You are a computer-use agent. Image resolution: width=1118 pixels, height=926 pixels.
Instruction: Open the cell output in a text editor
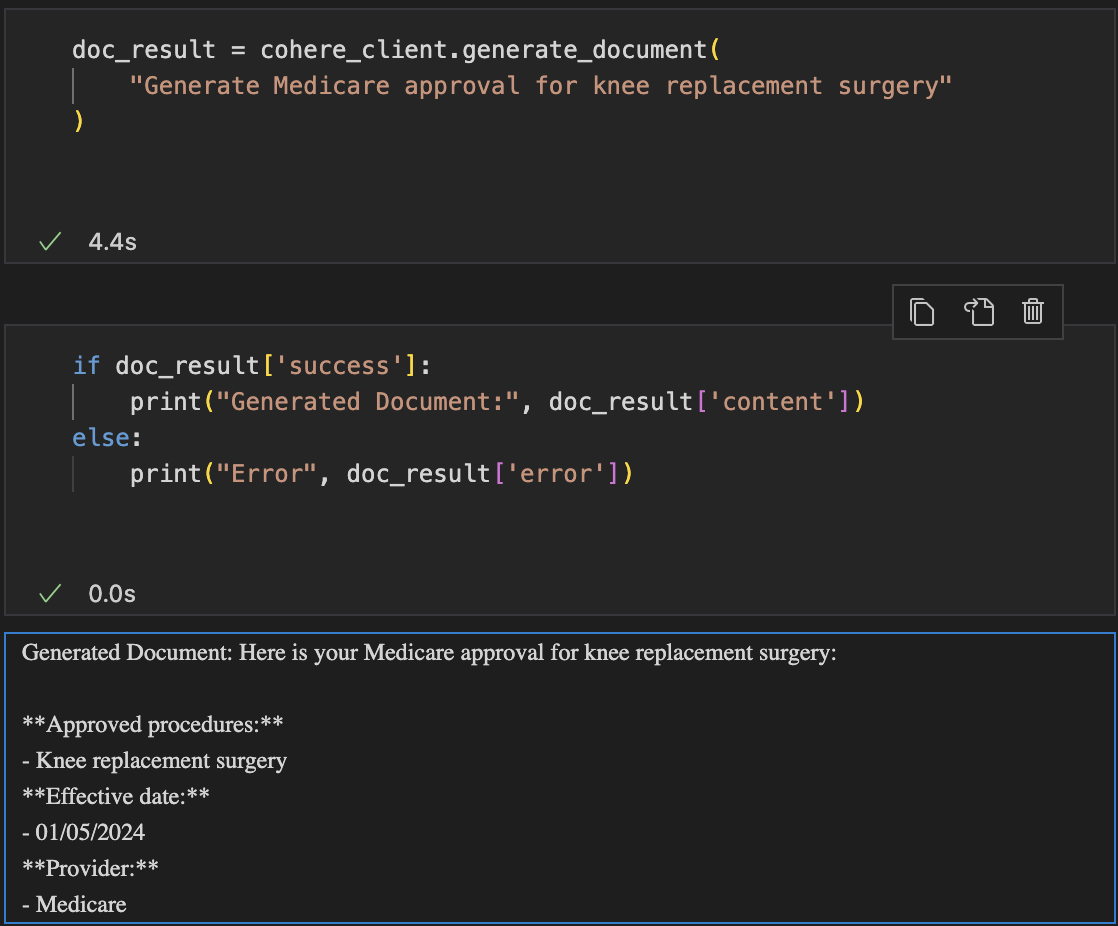click(x=978, y=312)
